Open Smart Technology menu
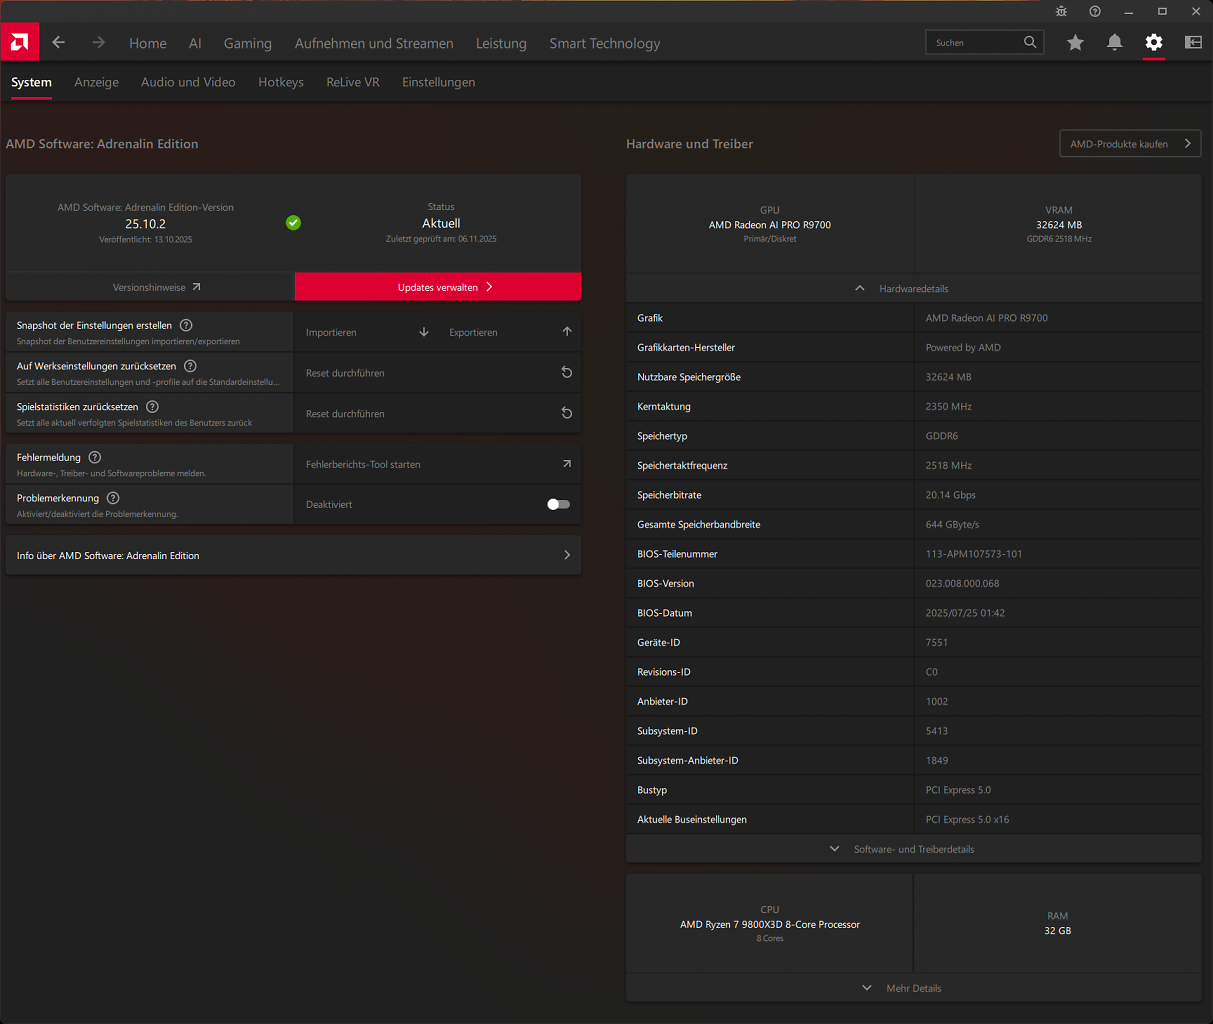Screen dimensions: 1213x1024 605,43
